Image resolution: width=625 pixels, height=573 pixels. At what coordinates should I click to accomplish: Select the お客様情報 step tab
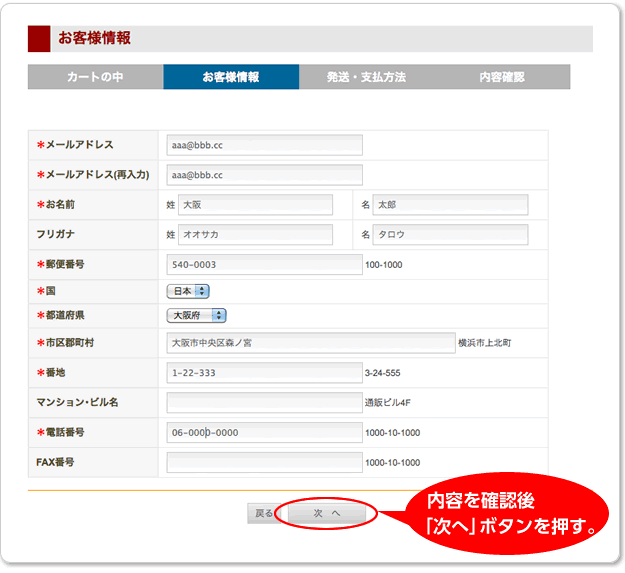(x=231, y=77)
